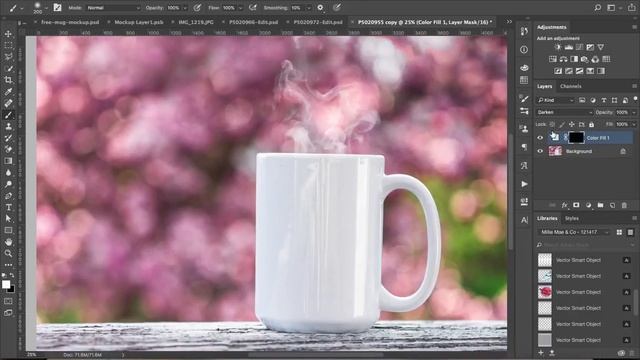640x360 pixels.
Task: Open the search icon in options bar
Action: 598,8
